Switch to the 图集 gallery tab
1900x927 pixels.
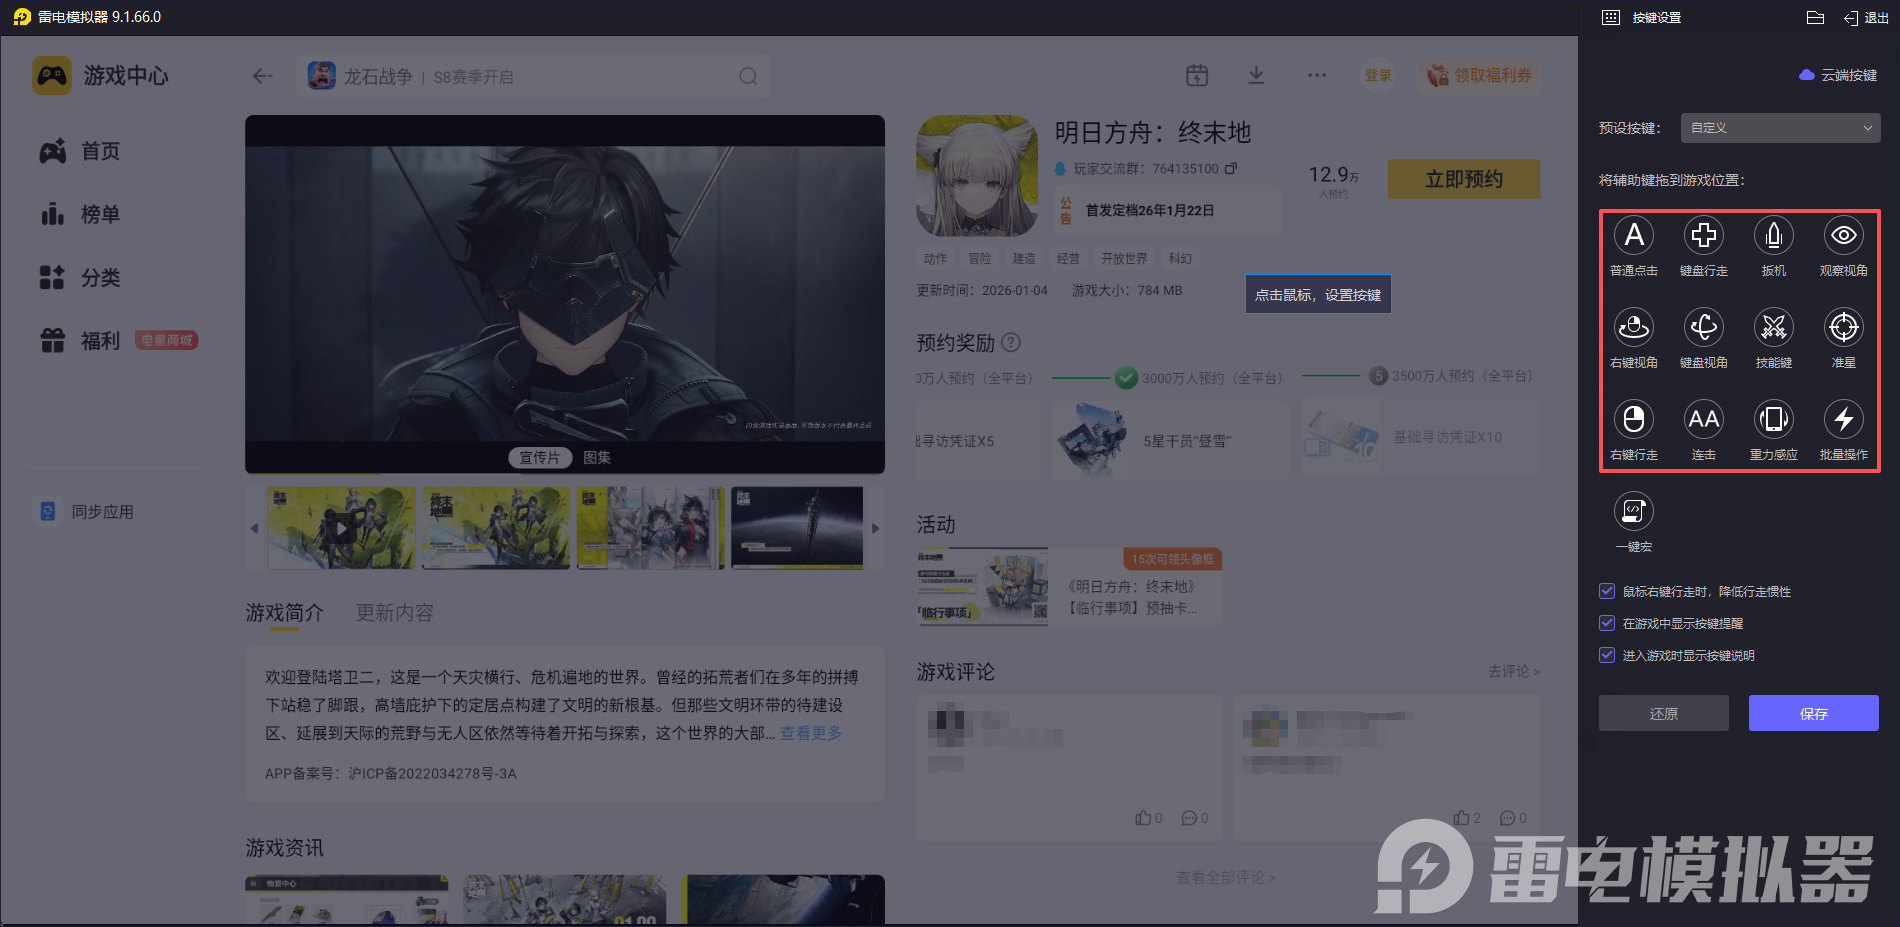coord(597,457)
